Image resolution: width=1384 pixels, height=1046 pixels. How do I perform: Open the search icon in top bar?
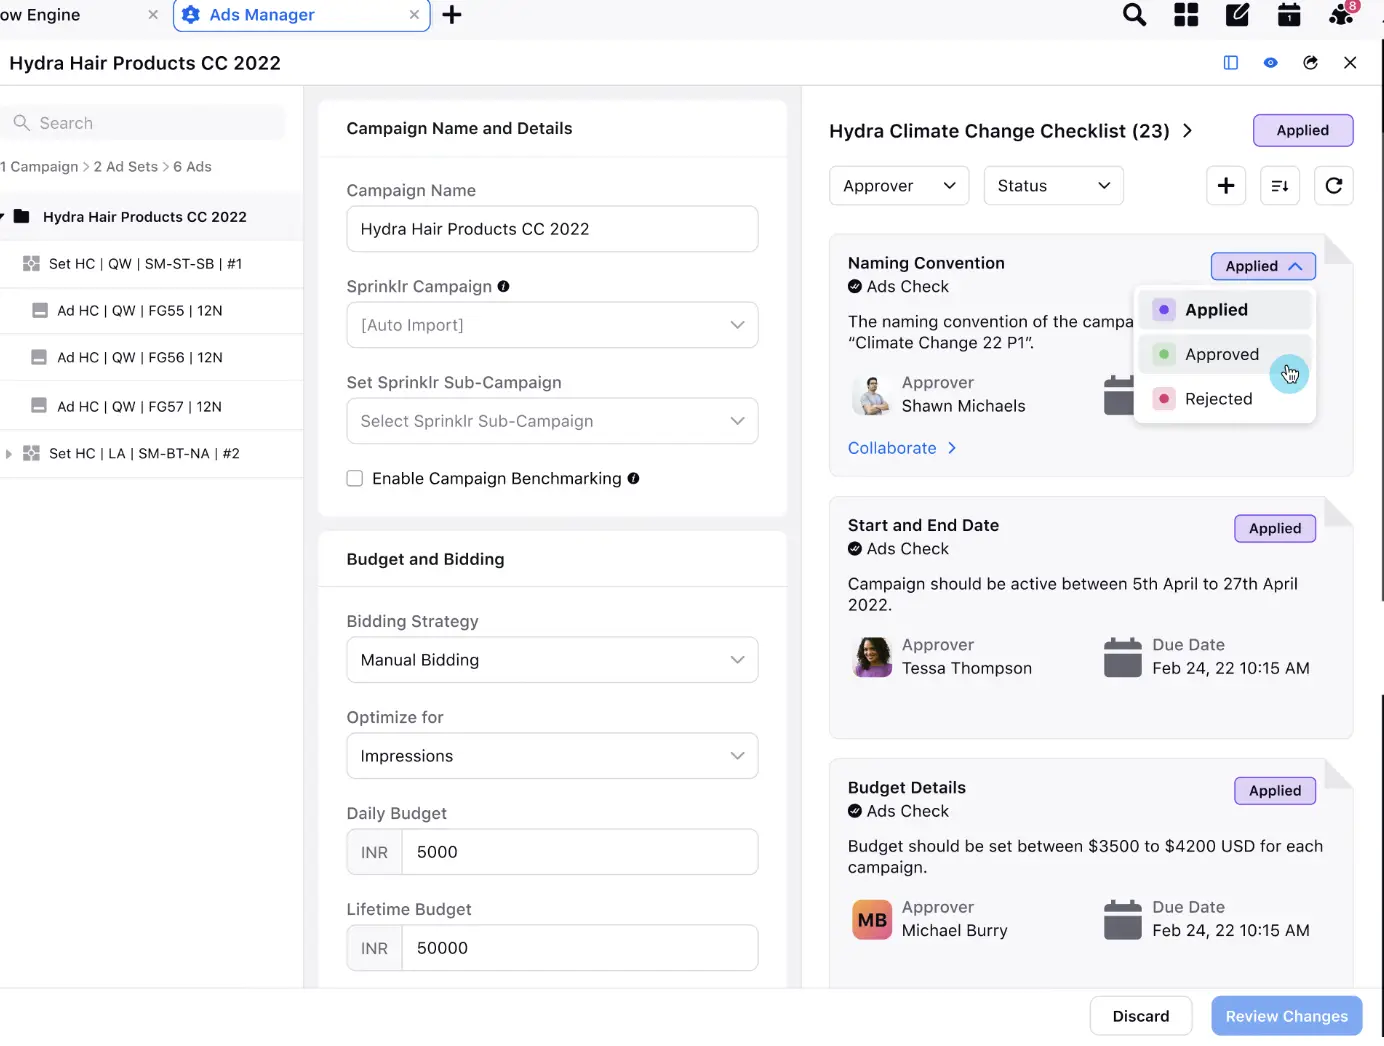(x=1134, y=15)
